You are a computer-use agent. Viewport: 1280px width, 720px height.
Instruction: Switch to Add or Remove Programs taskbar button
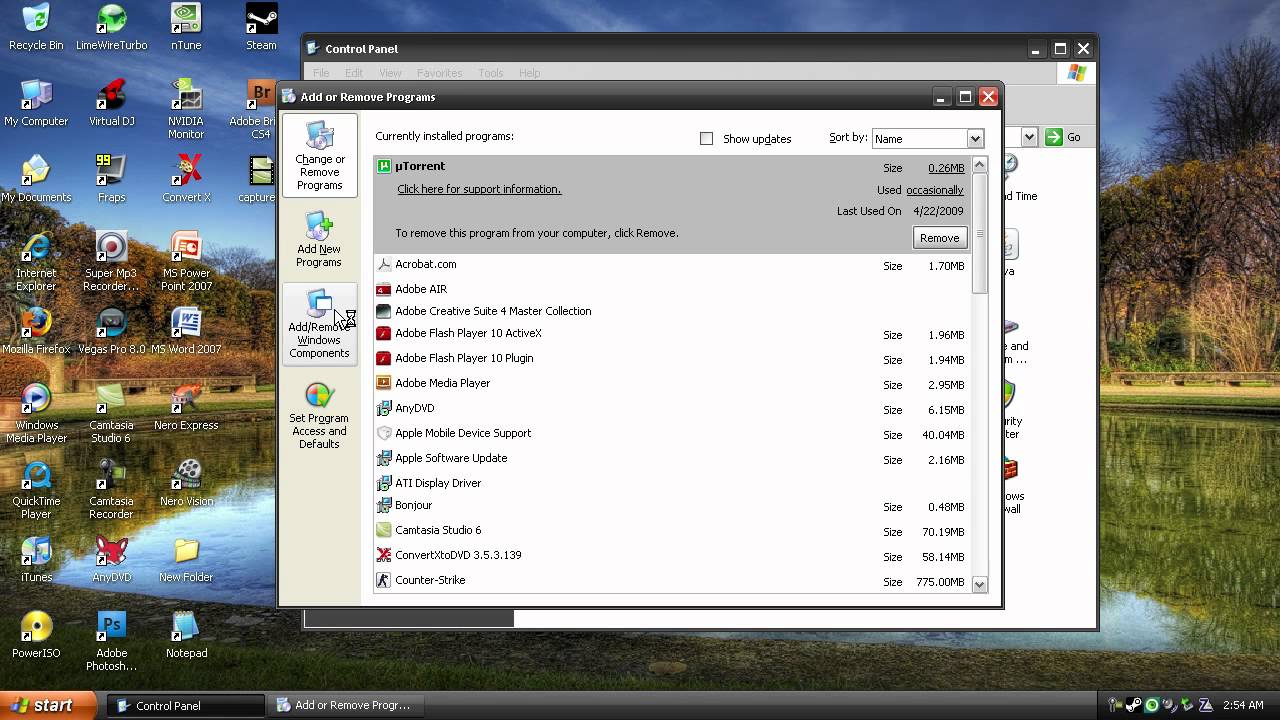pyautogui.click(x=344, y=706)
